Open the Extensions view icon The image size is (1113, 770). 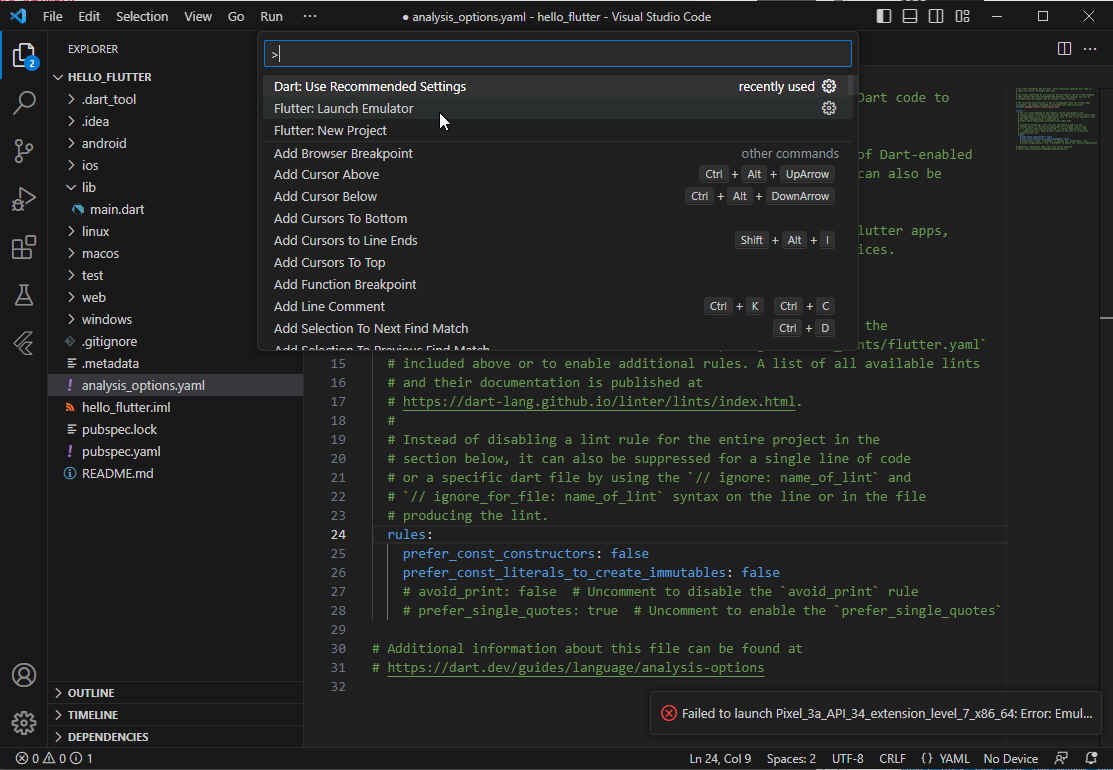coord(23,248)
